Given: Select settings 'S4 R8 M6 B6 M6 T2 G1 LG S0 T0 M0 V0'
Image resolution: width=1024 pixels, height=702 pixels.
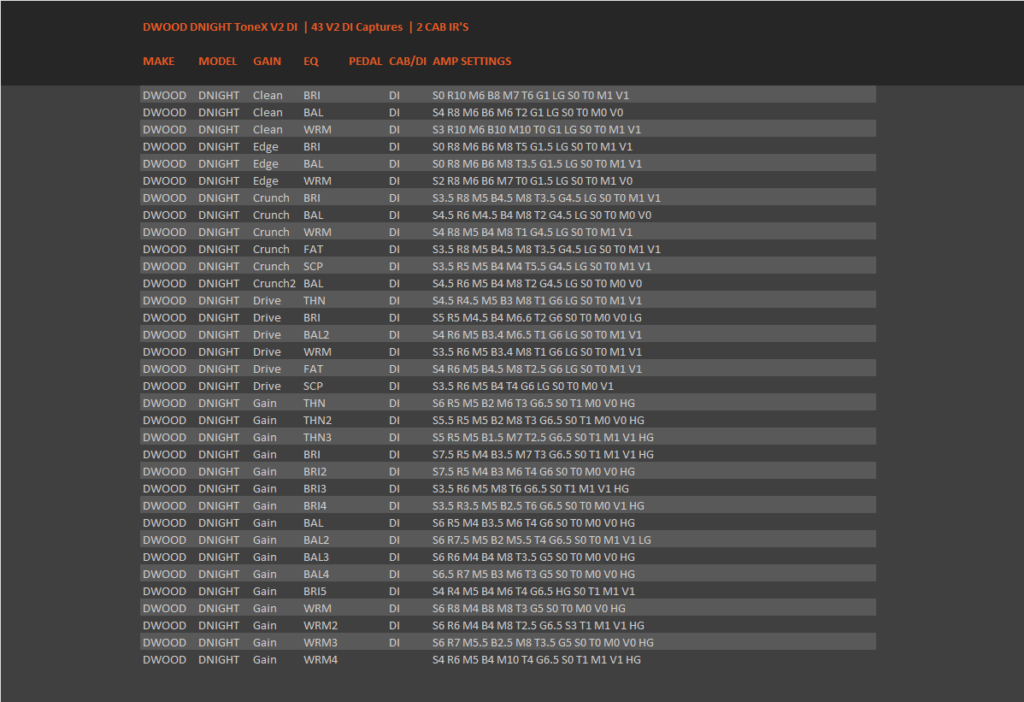Looking at the screenshot, I should 528,112.
